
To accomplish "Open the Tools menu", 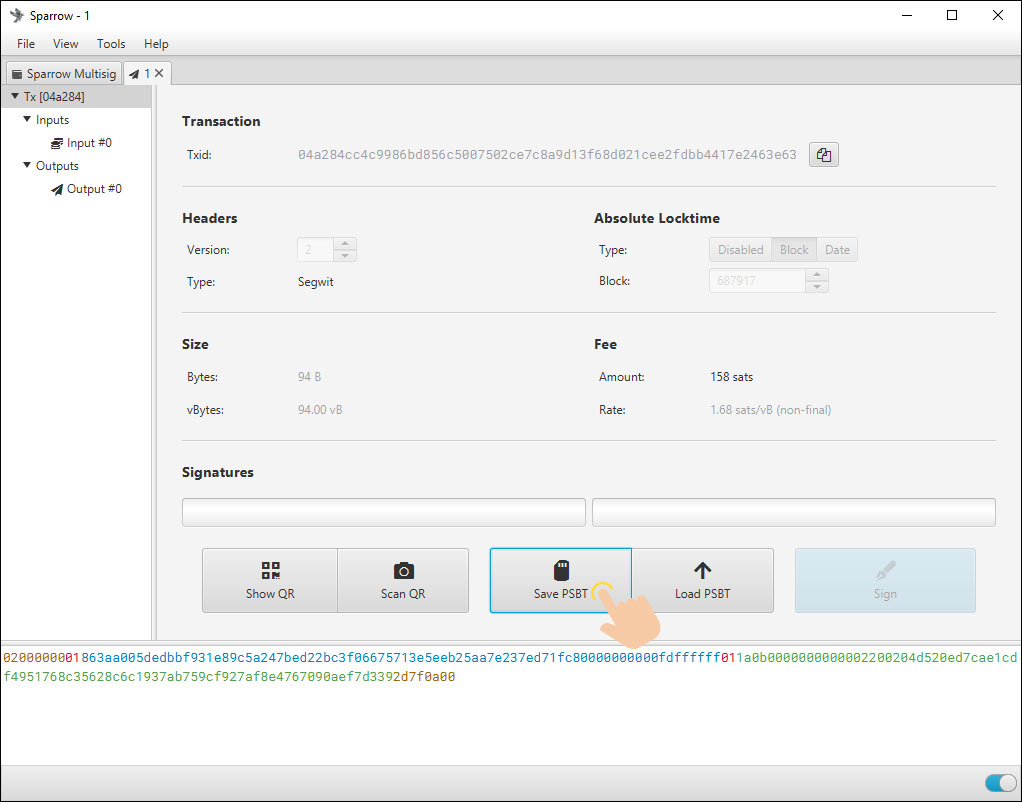I will (111, 44).
